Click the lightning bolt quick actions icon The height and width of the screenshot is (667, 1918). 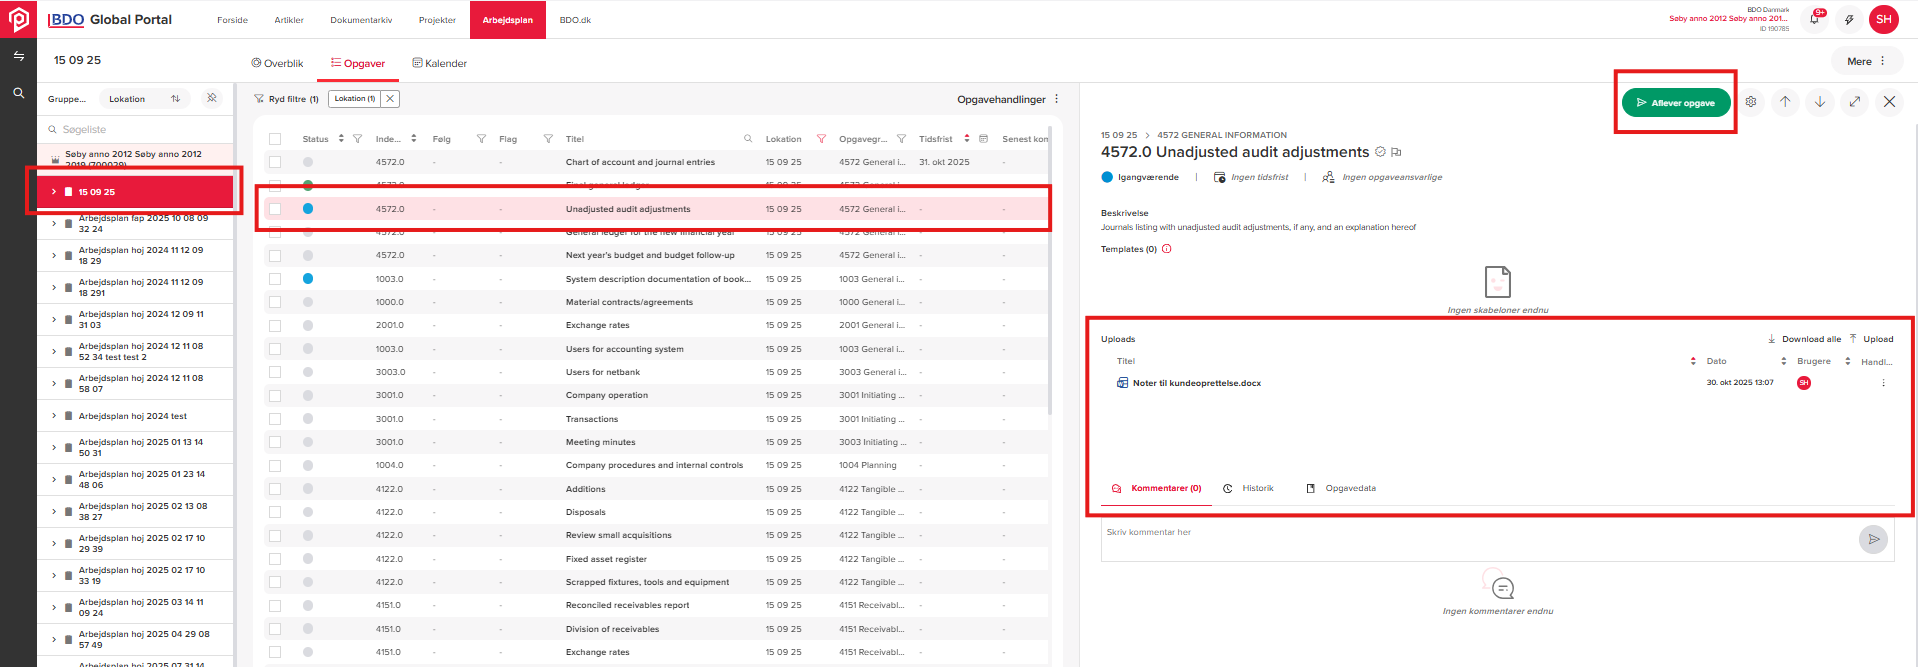click(x=1849, y=19)
